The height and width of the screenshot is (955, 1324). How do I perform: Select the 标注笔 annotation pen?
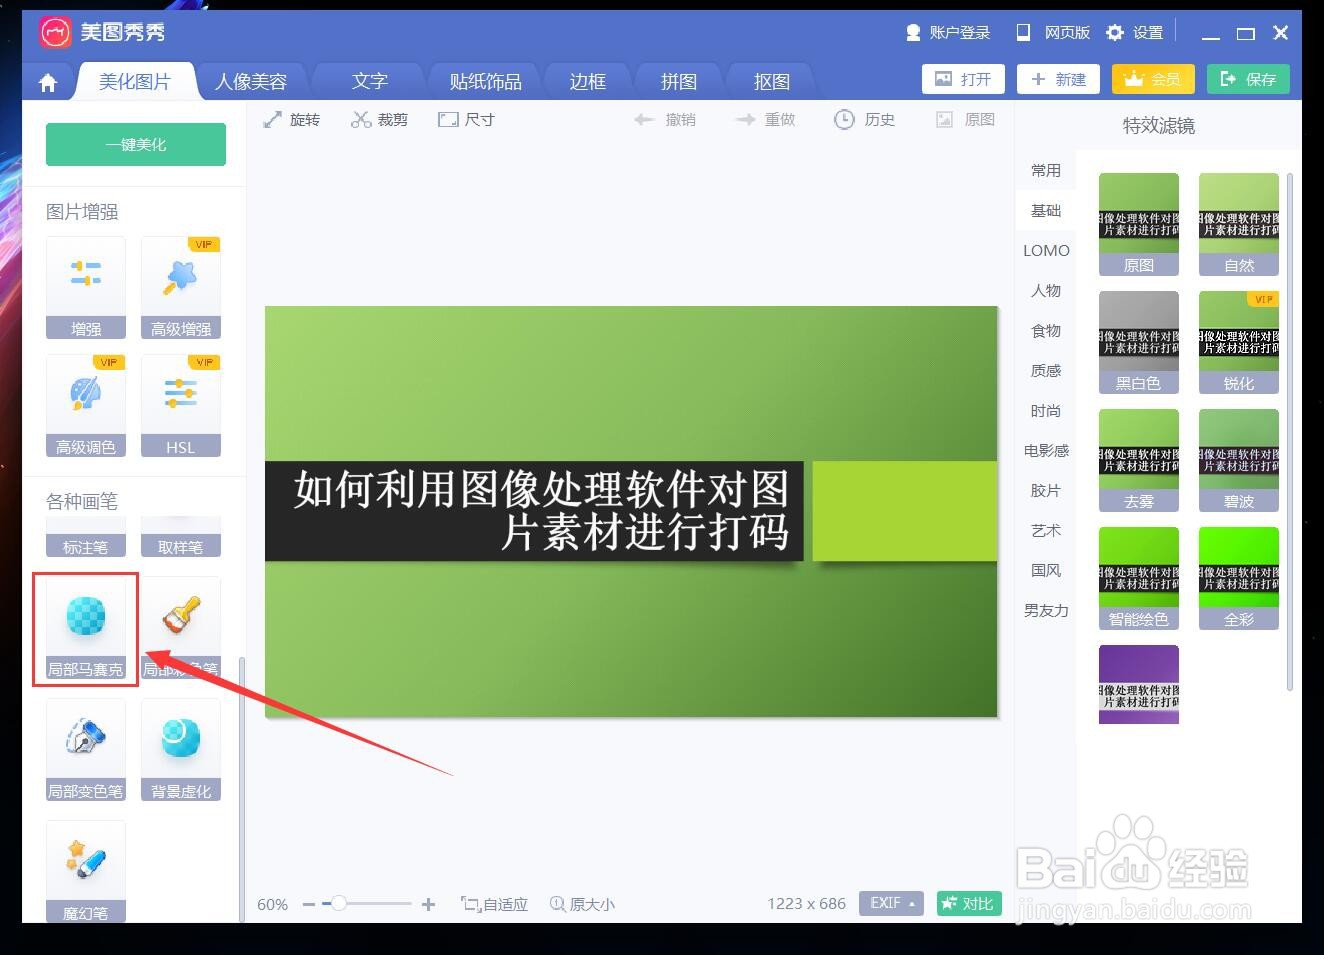[85, 537]
